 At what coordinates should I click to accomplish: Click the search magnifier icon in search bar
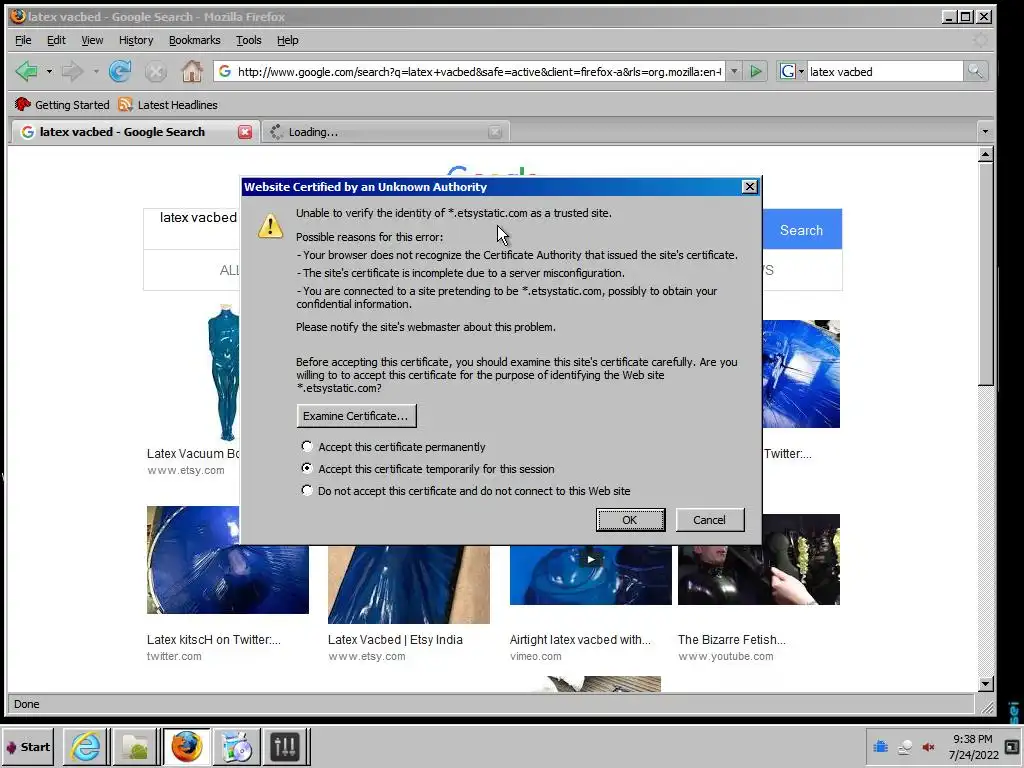pos(975,71)
